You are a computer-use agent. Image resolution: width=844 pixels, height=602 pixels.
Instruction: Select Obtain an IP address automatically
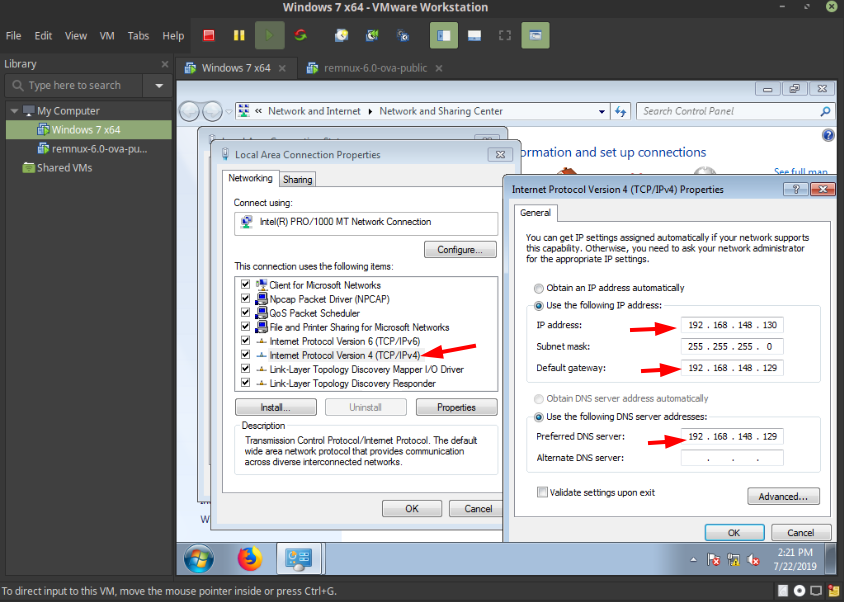[538, 288]
